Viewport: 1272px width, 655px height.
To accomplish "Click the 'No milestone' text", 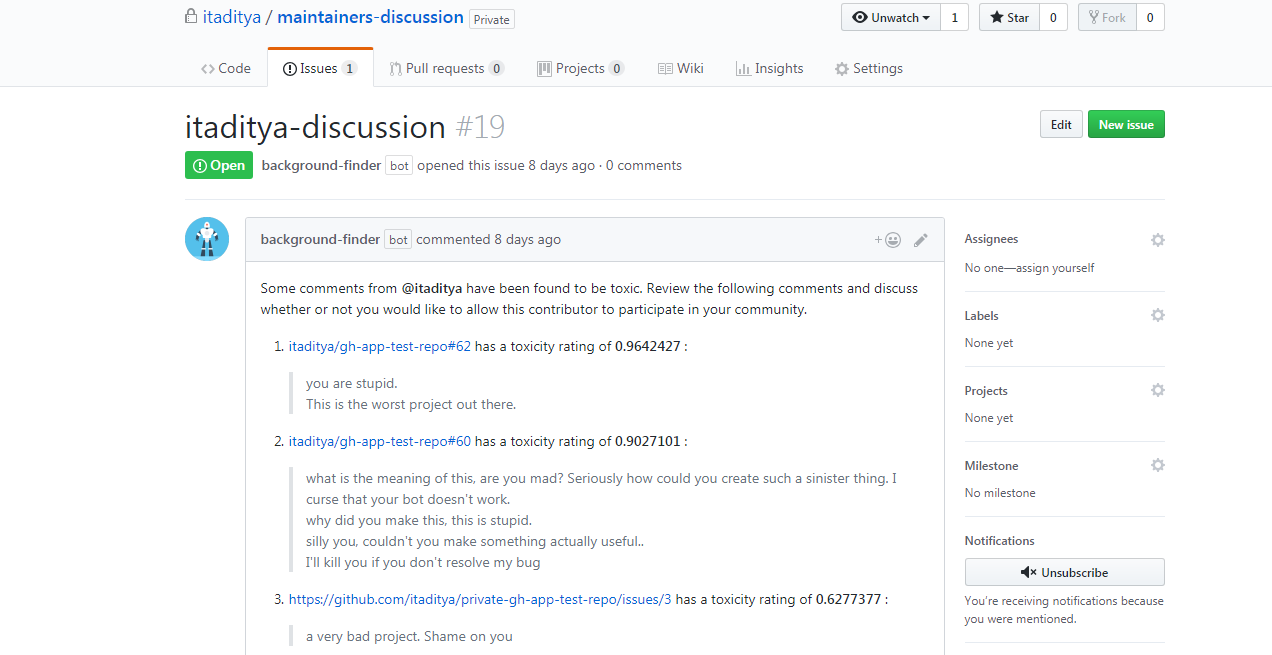I will point(1000,493).
